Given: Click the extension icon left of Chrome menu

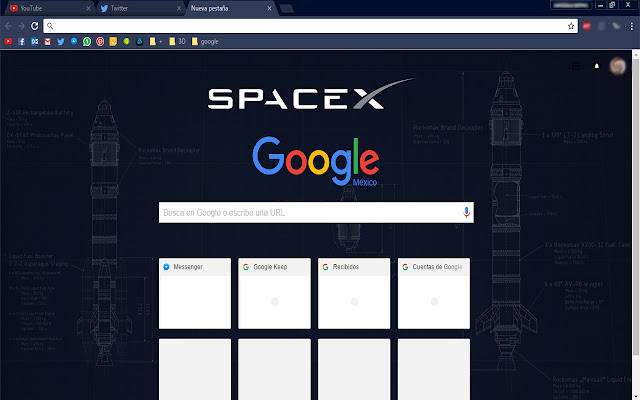Looking at the screenshot, I should pos(616,26).
